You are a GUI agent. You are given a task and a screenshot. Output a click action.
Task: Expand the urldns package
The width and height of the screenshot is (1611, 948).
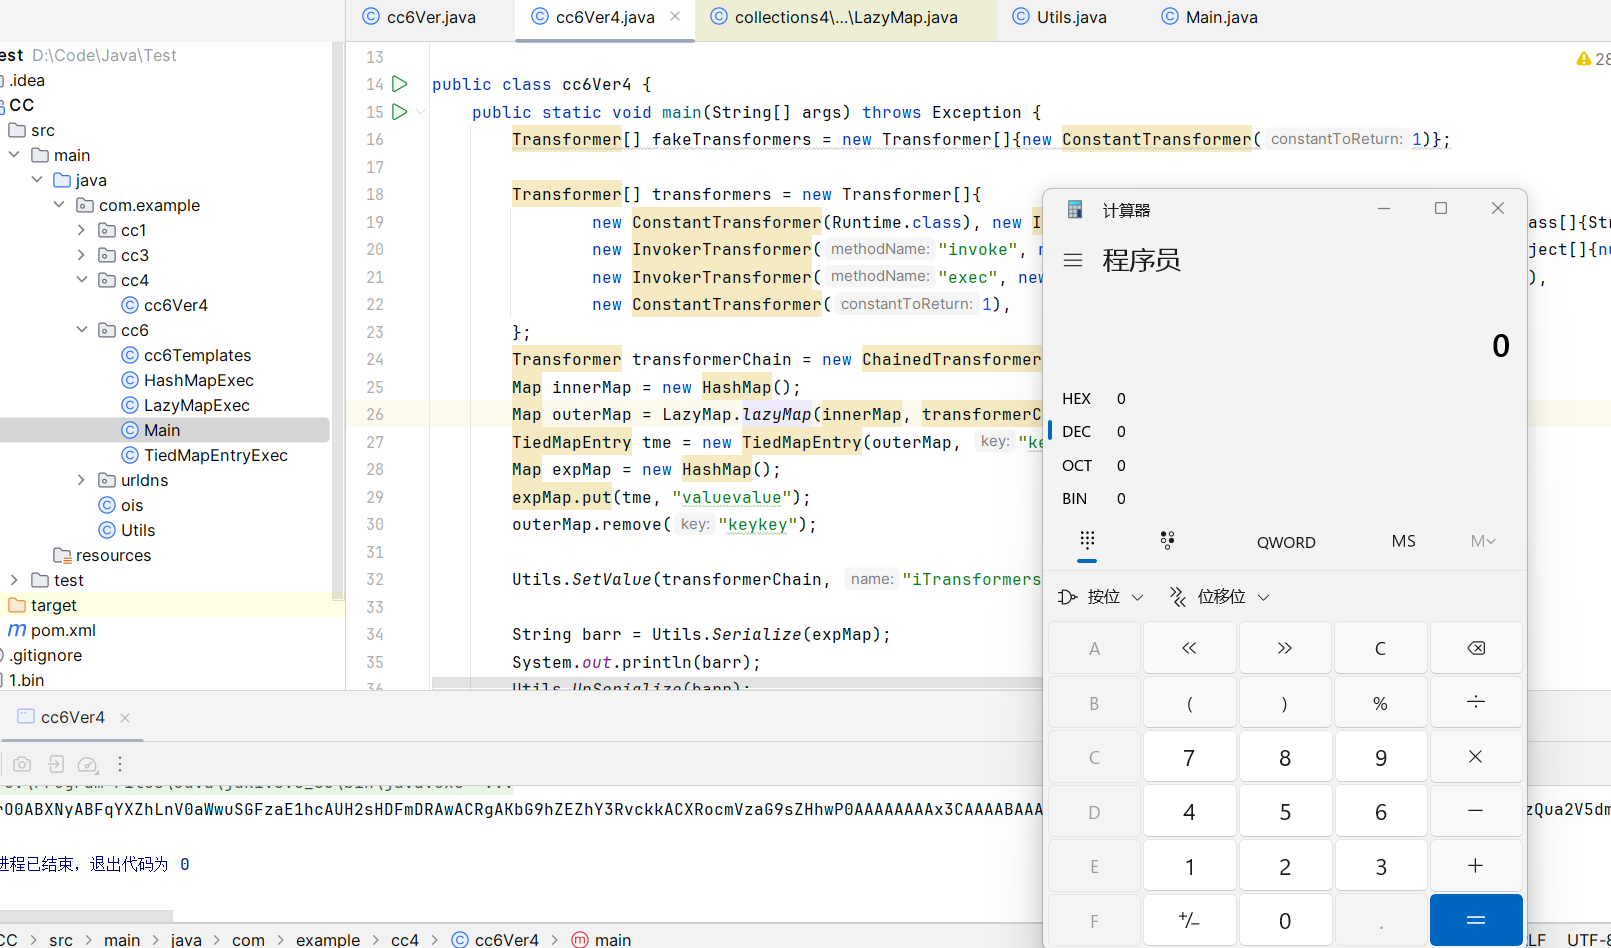point(82,480)
